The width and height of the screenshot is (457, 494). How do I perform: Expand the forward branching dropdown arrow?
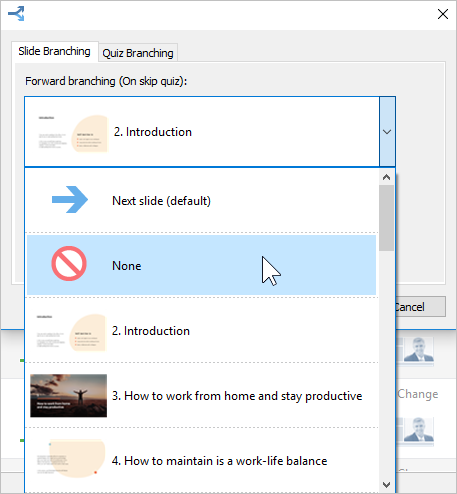click(387, 132)
